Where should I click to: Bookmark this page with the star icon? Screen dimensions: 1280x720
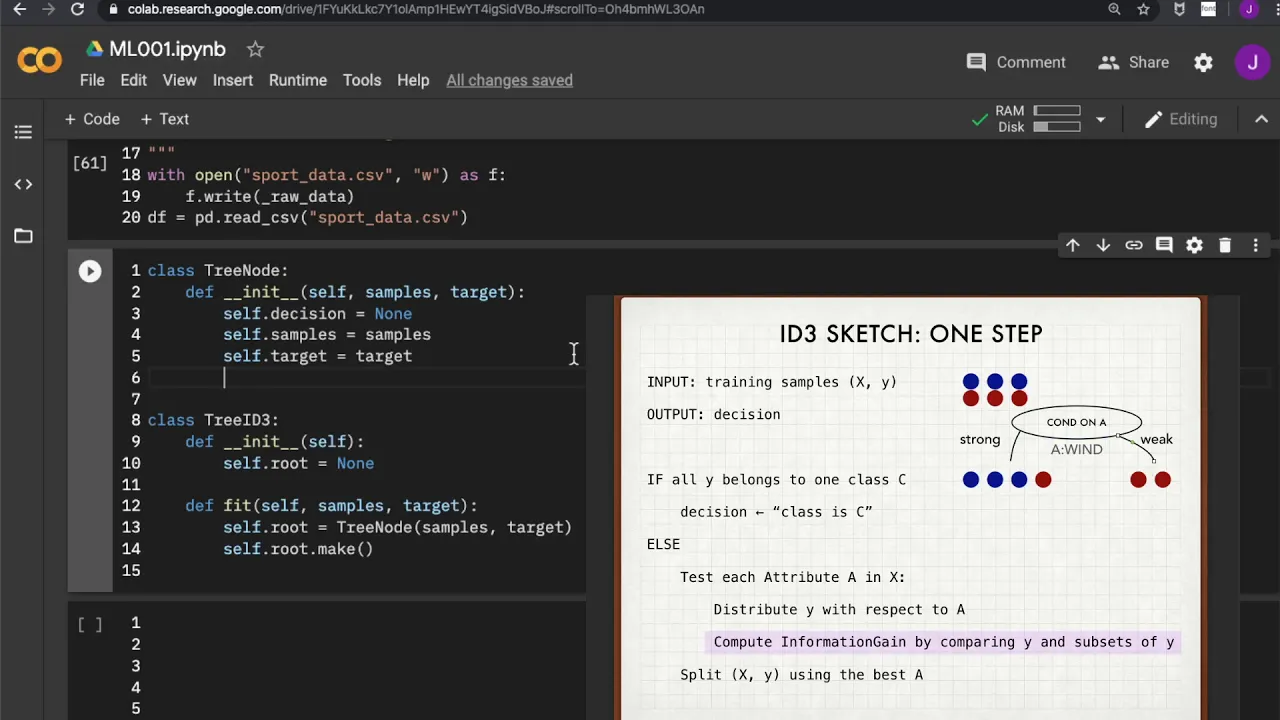click(1143, 9)
